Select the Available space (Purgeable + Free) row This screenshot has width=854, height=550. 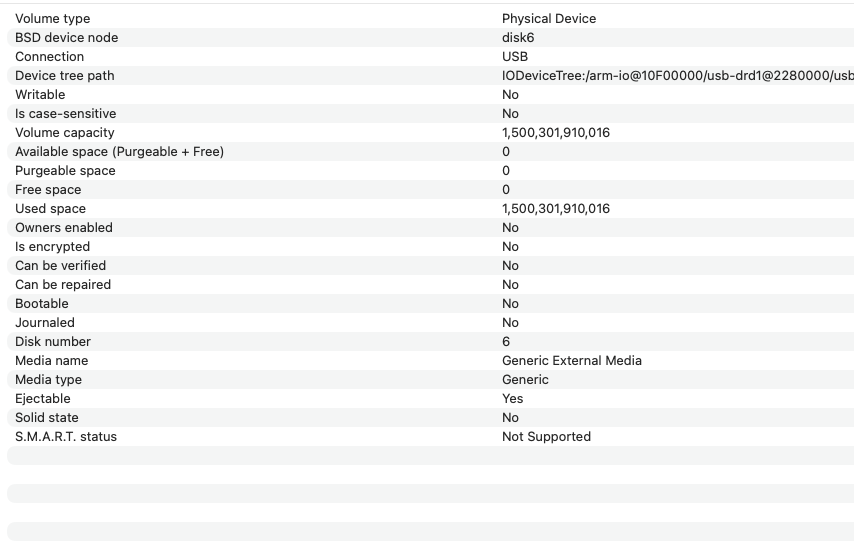click(119, 152)
